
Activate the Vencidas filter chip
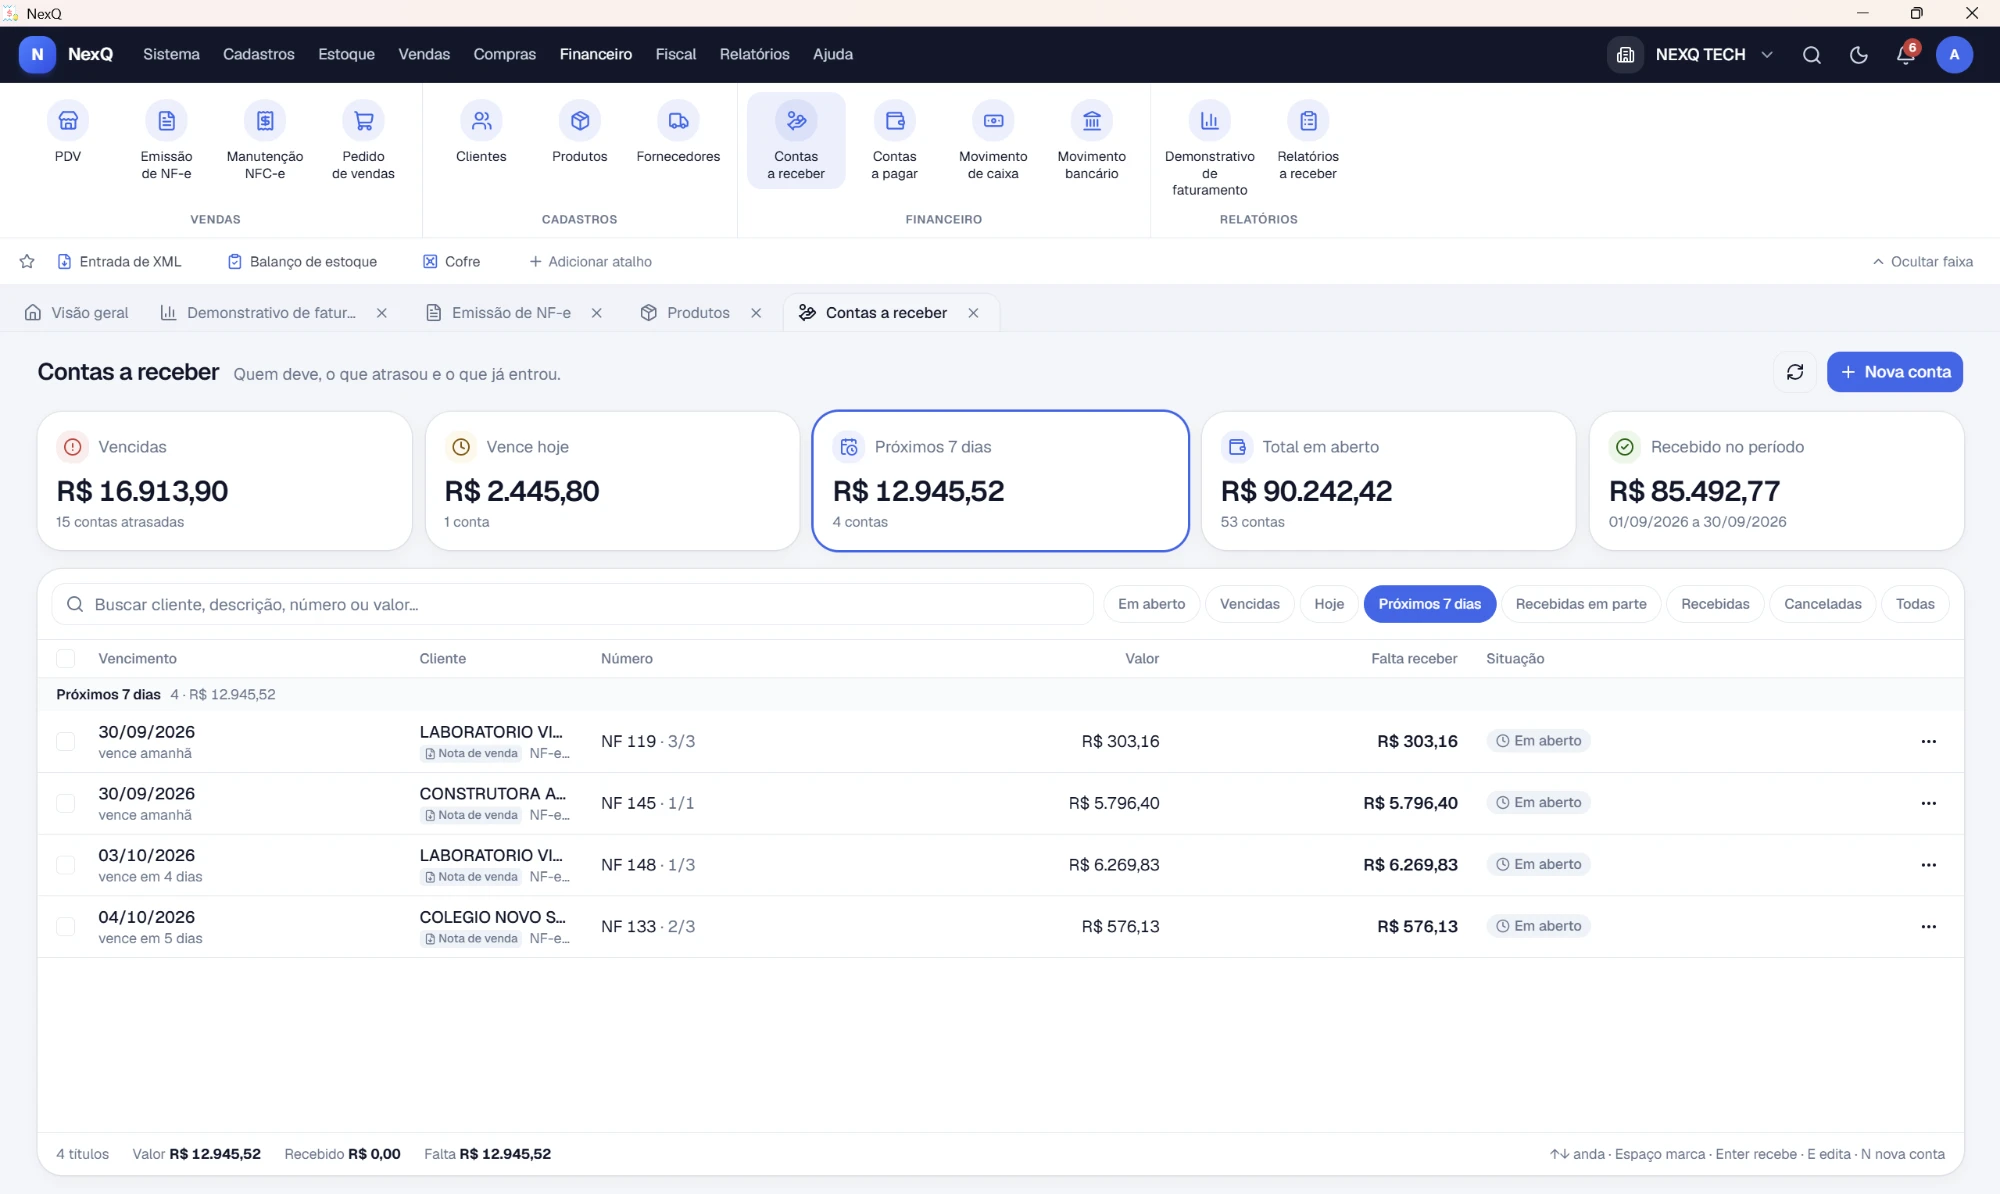pos(1249,604)
